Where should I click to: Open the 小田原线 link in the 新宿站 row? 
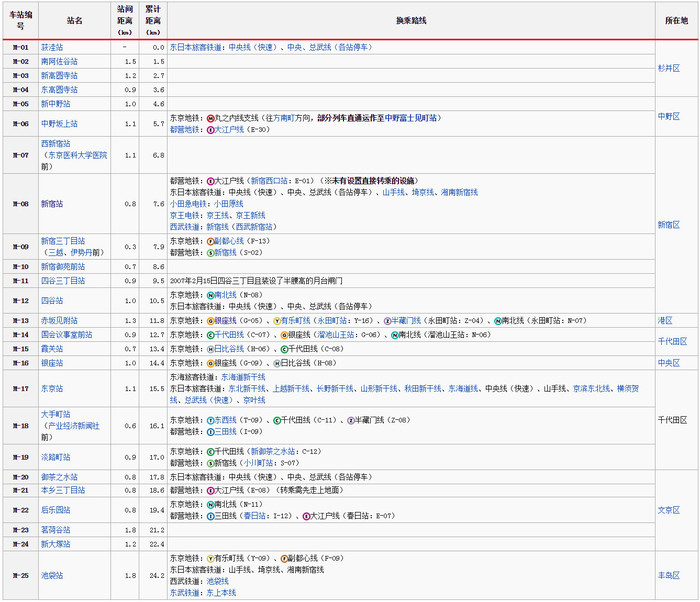pyautogui.click(x=228, y=204)
